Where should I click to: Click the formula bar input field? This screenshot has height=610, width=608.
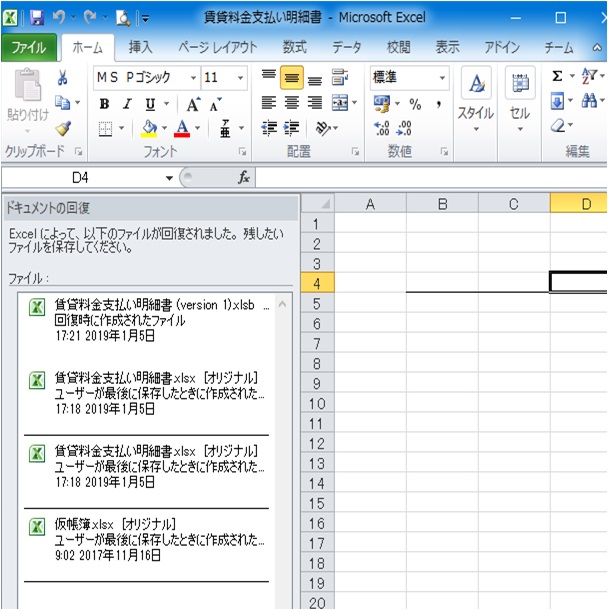point(431,178)
